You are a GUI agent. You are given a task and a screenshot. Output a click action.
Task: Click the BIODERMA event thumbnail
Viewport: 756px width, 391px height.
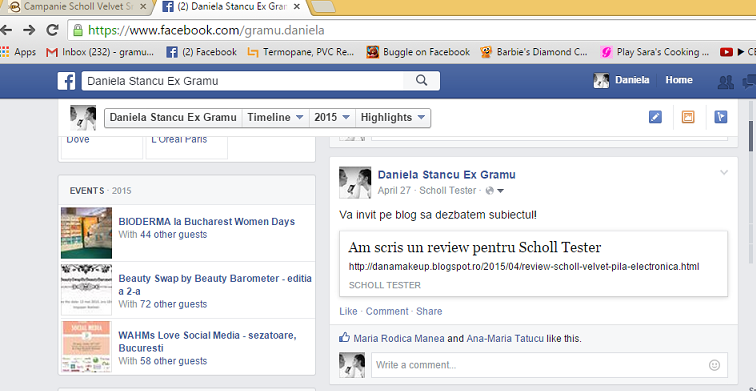pos(86,233)
